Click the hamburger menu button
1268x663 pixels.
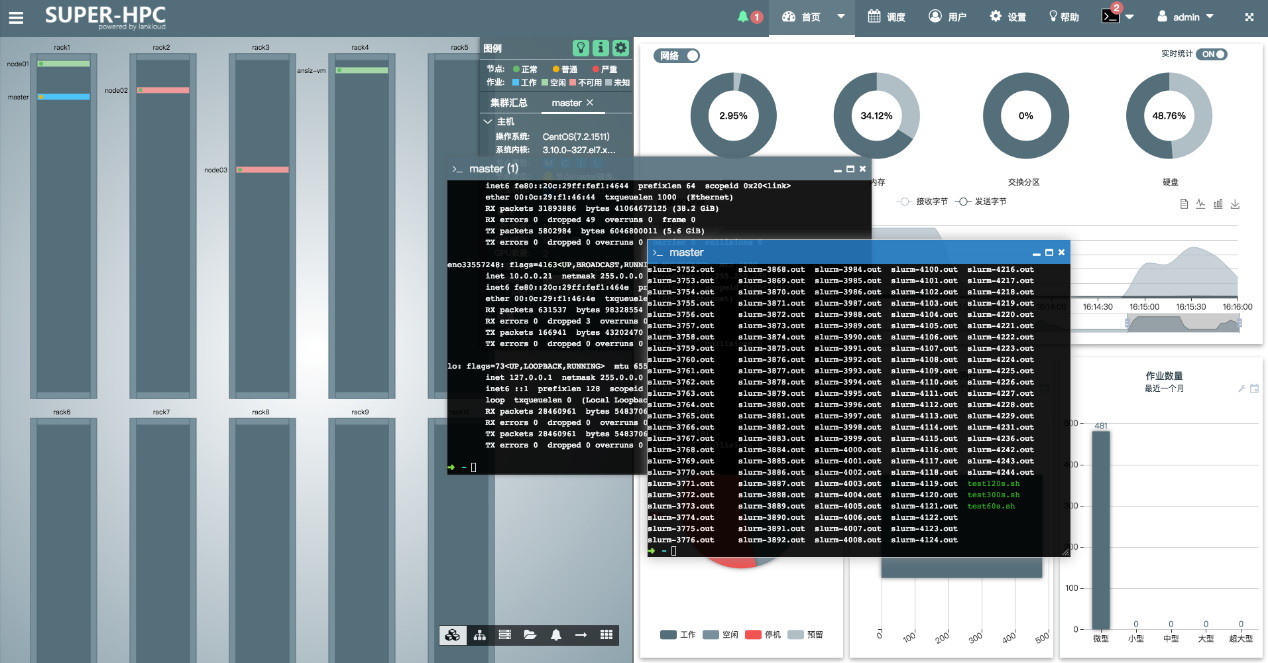[x=16, y=17]
